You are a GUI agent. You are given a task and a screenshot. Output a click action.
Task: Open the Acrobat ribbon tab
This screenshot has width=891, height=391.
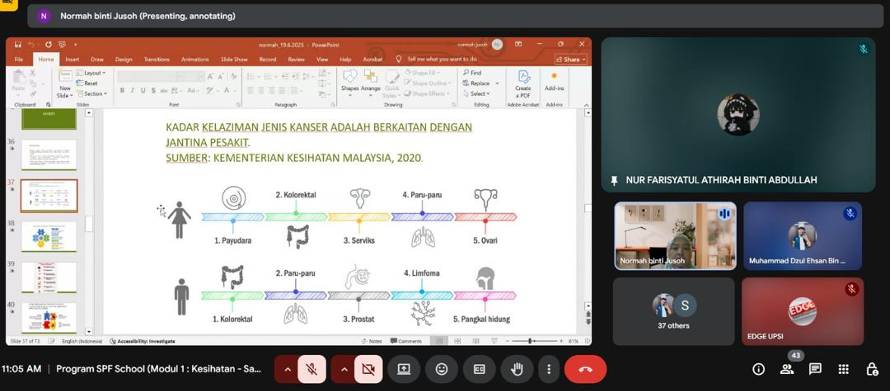[x=373, y=59]
